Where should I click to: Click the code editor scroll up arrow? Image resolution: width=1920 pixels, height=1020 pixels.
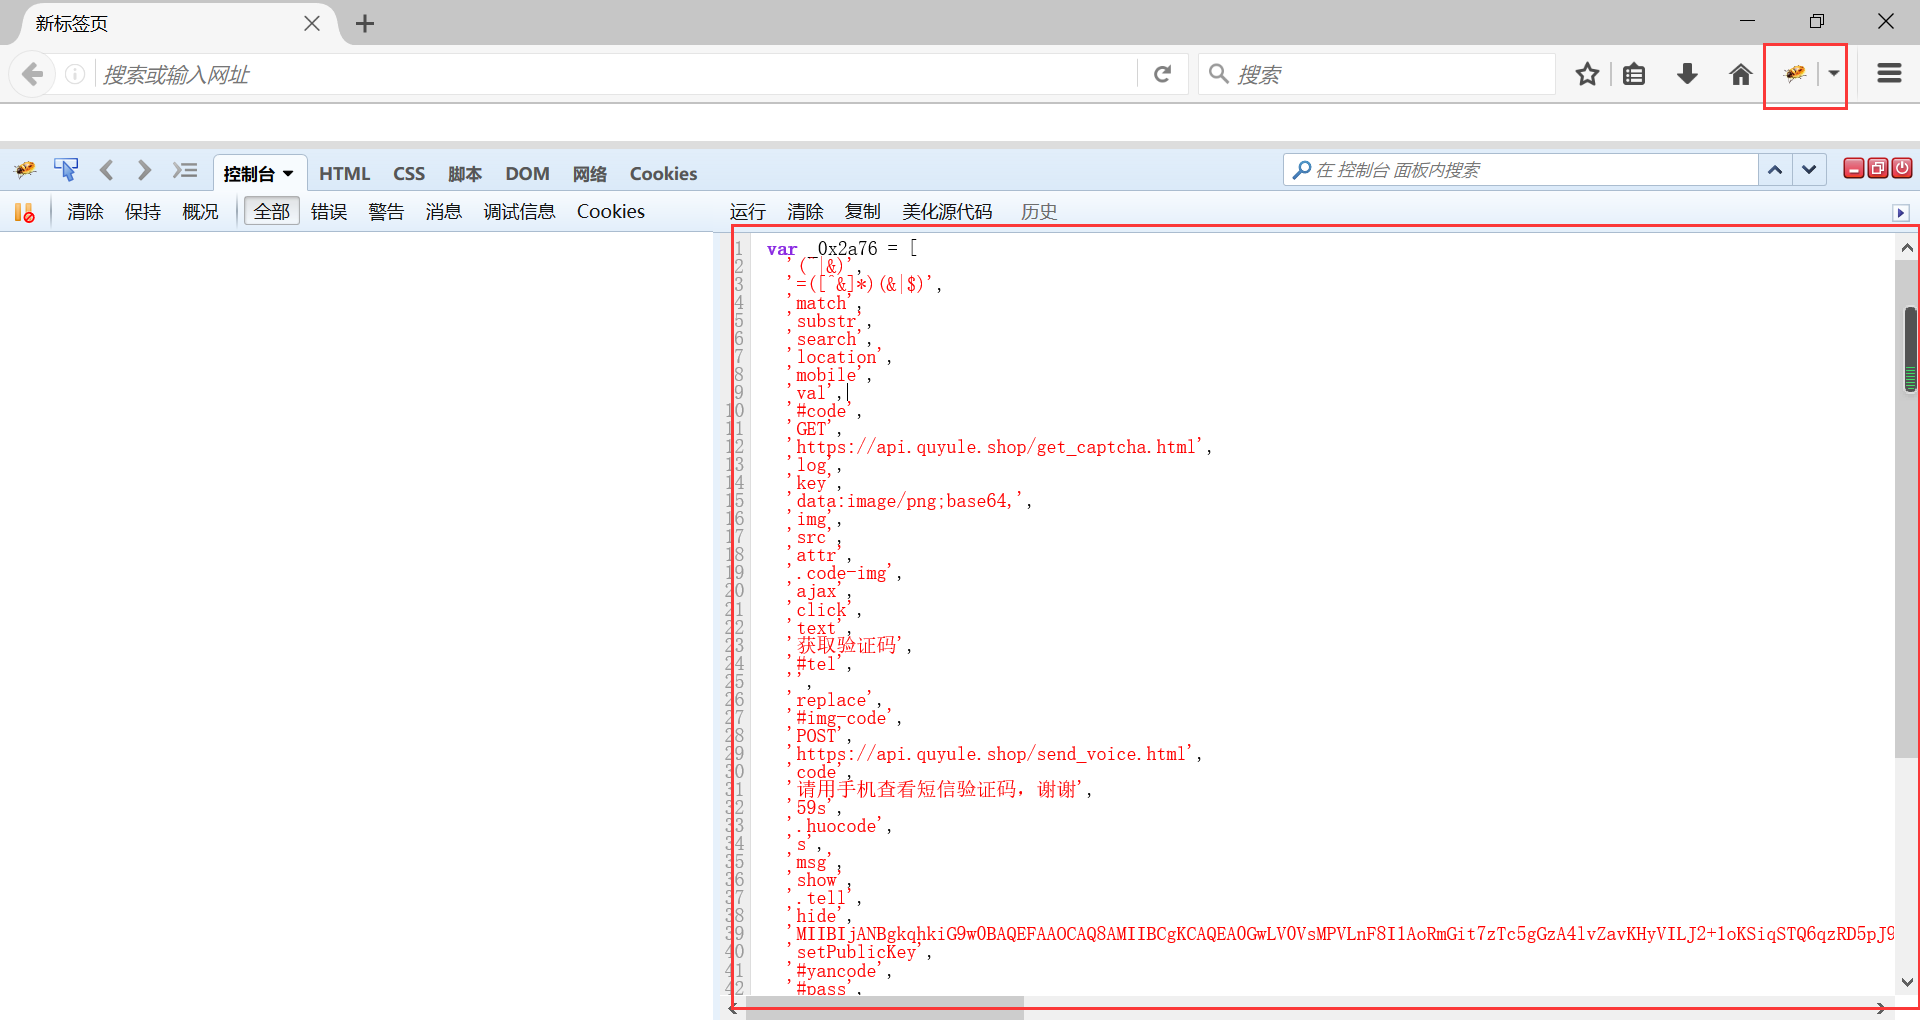pos(1907,248)
